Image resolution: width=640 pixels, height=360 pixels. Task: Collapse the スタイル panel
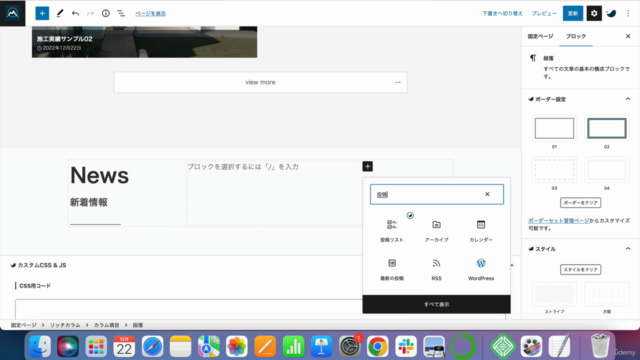[628, 249]
